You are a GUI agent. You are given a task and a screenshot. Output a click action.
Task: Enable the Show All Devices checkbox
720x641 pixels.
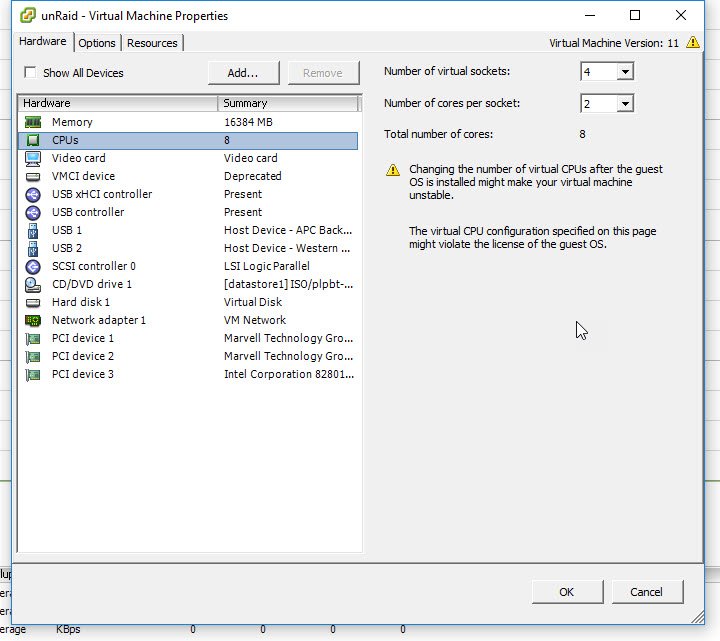click(x=30, y=73)
